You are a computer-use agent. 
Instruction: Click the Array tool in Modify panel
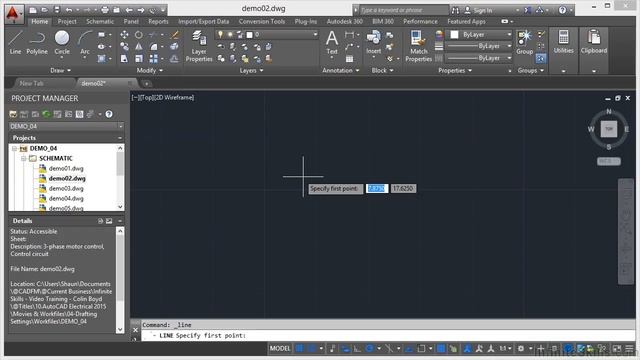(x=153, y=59)
